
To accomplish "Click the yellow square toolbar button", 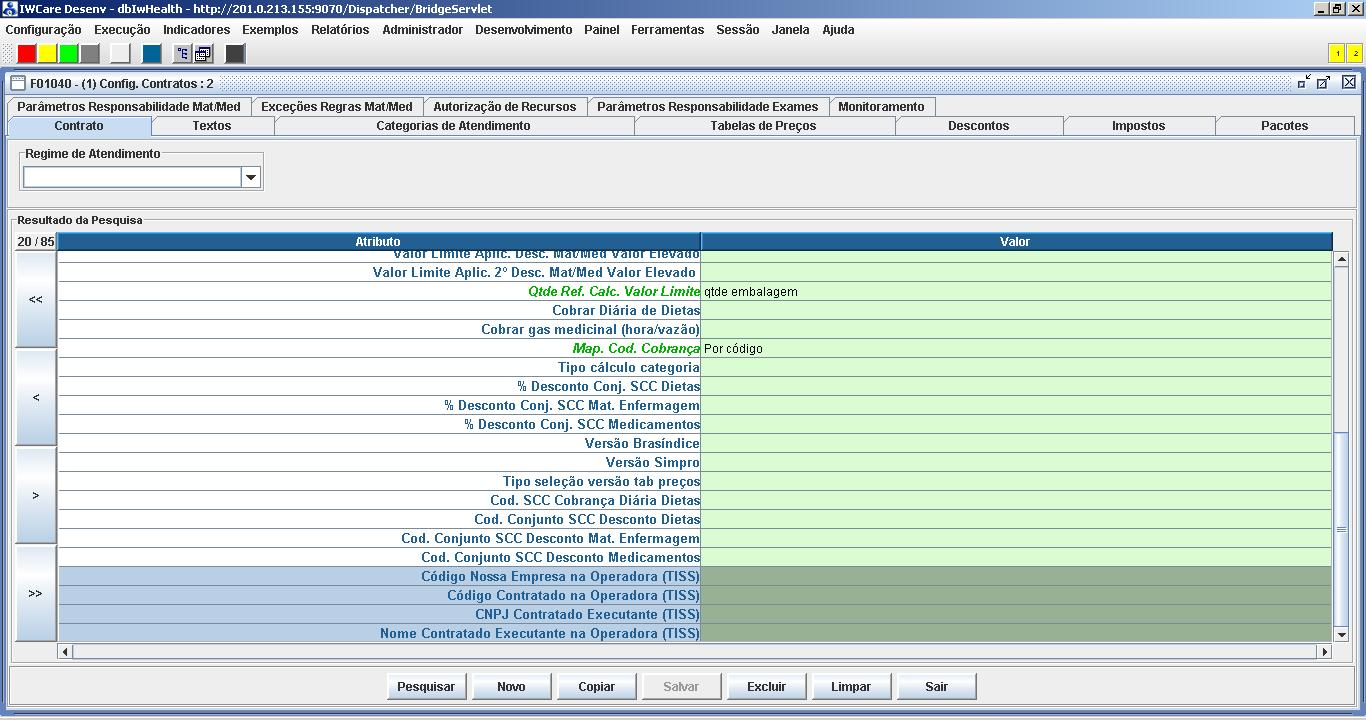I will (48, 54).
